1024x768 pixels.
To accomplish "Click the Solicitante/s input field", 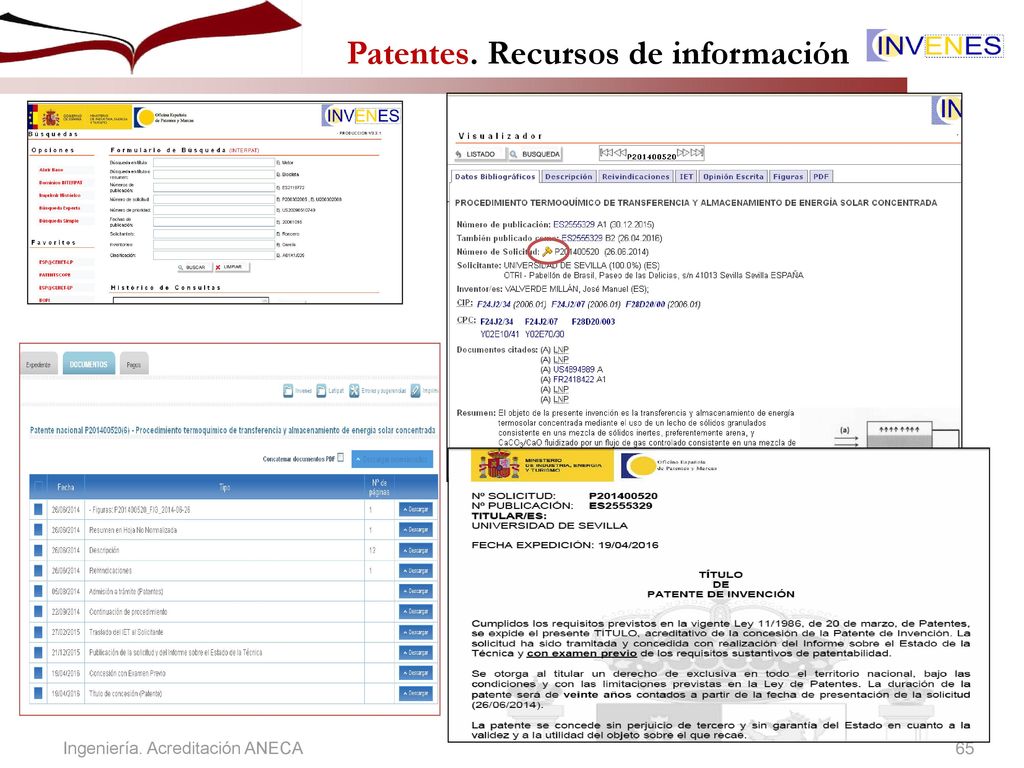I will [214, 233].
